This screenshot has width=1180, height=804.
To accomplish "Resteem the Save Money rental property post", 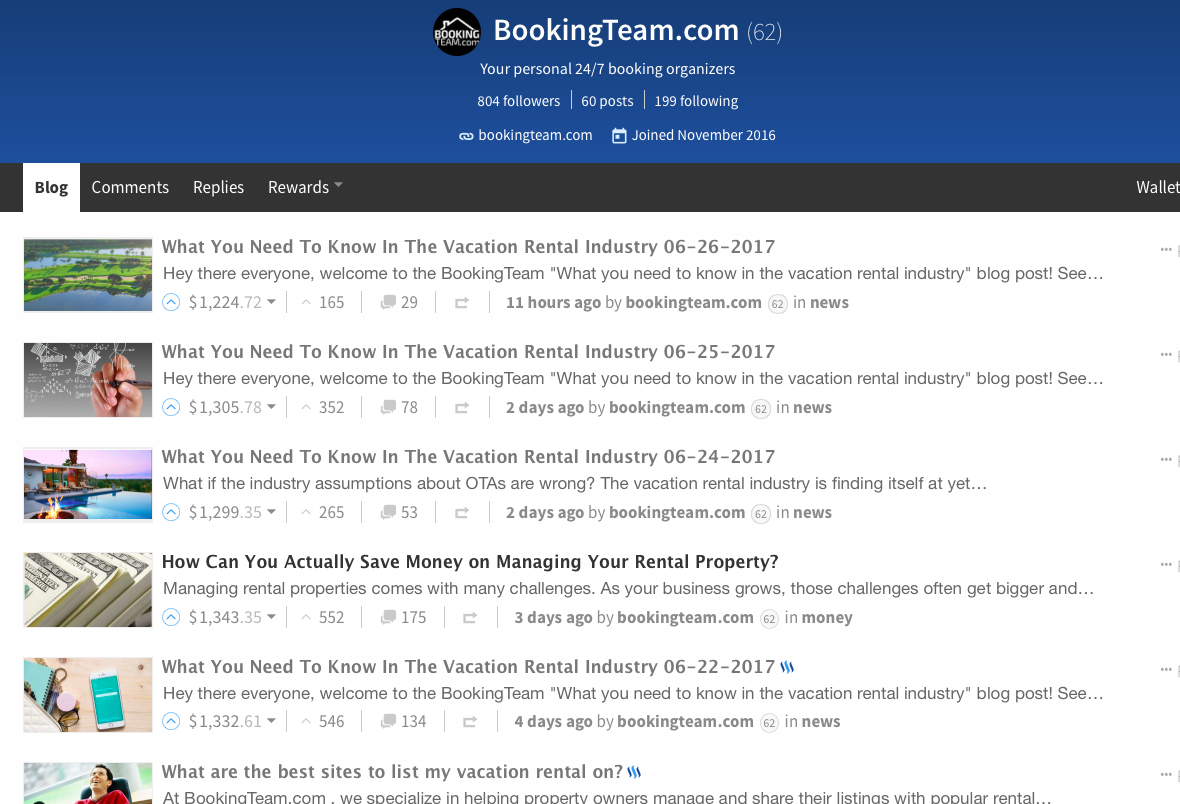I will pos(470,617).
